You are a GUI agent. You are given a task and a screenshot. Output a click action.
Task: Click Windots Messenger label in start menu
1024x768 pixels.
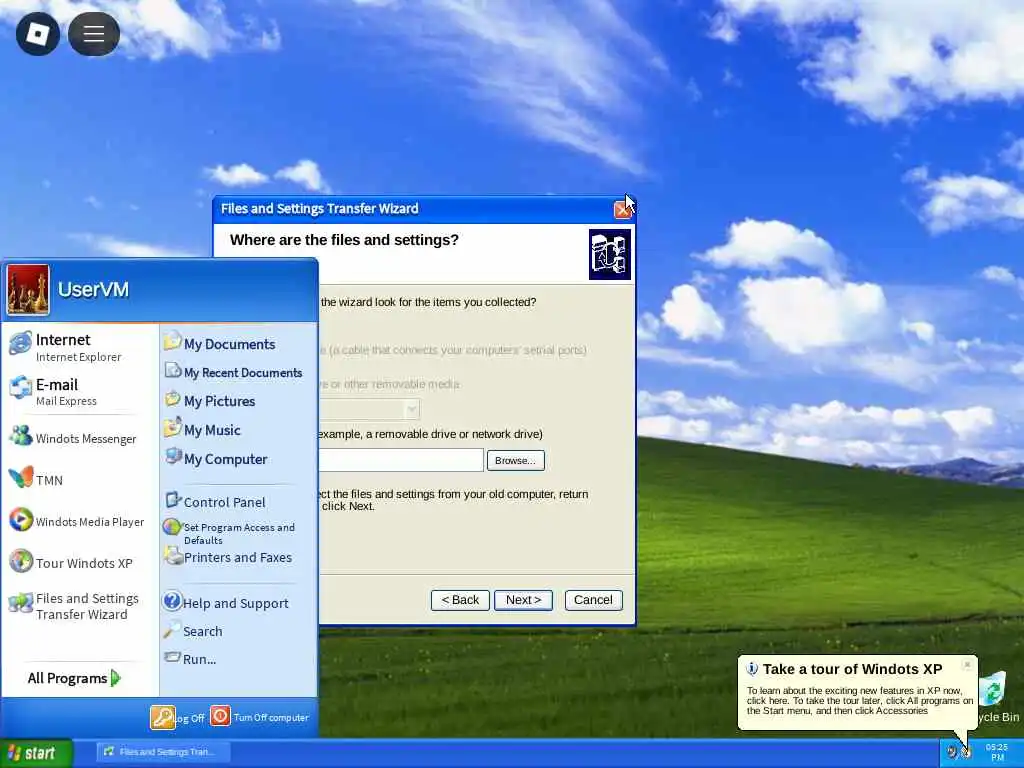pos(86,439)
